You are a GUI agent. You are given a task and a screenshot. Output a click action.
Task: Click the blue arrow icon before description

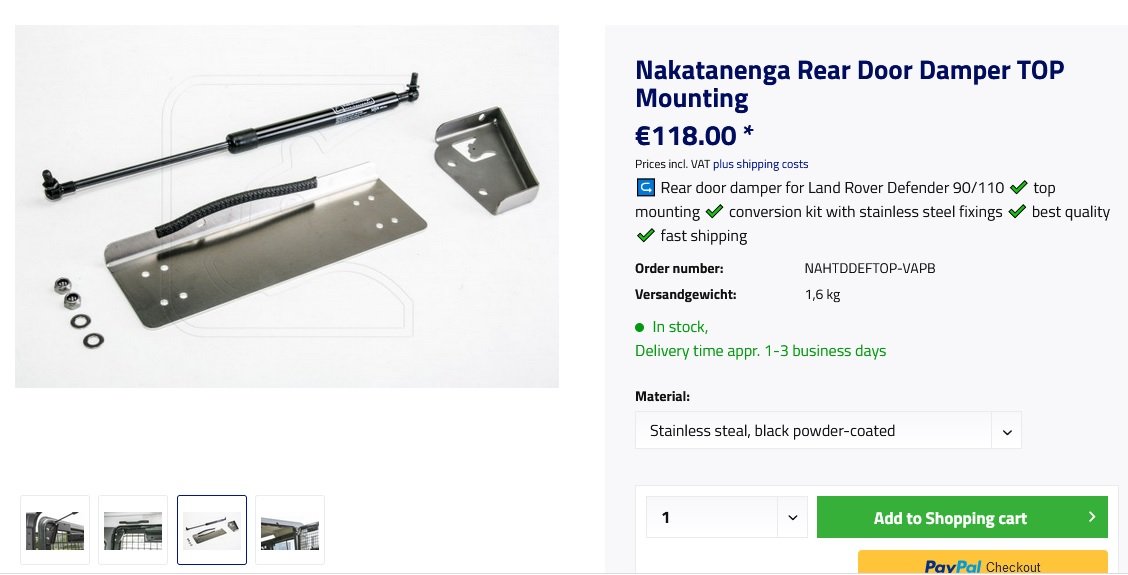click(645, 188)
